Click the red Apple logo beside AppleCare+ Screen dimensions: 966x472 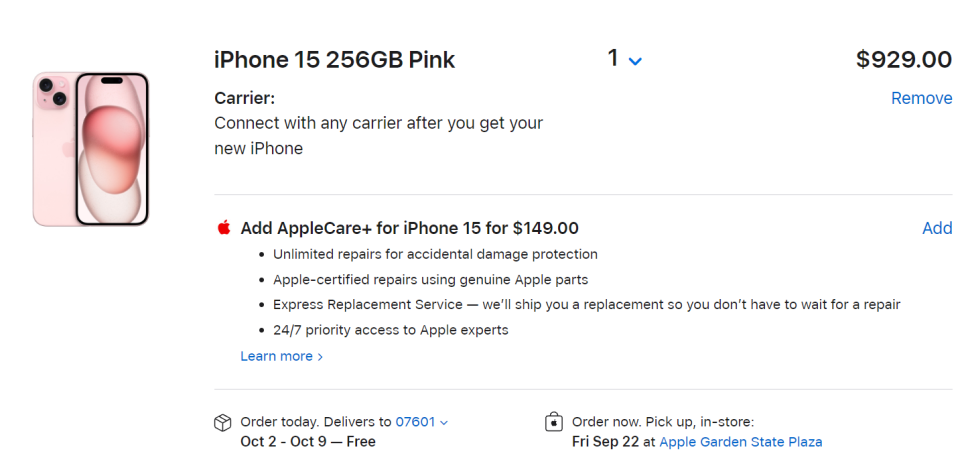coord(224,227)
